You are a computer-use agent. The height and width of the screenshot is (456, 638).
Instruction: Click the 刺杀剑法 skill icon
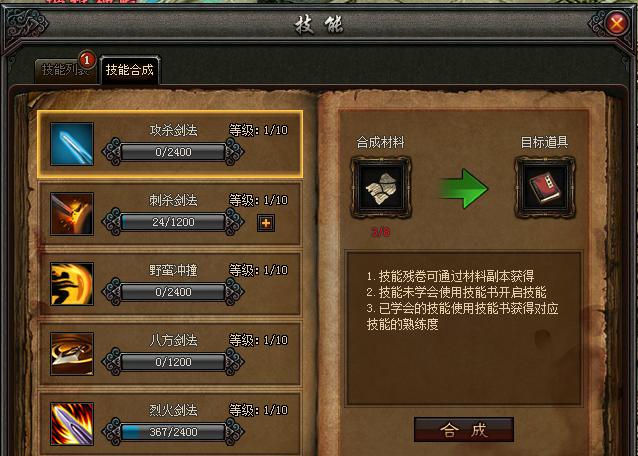72,214
